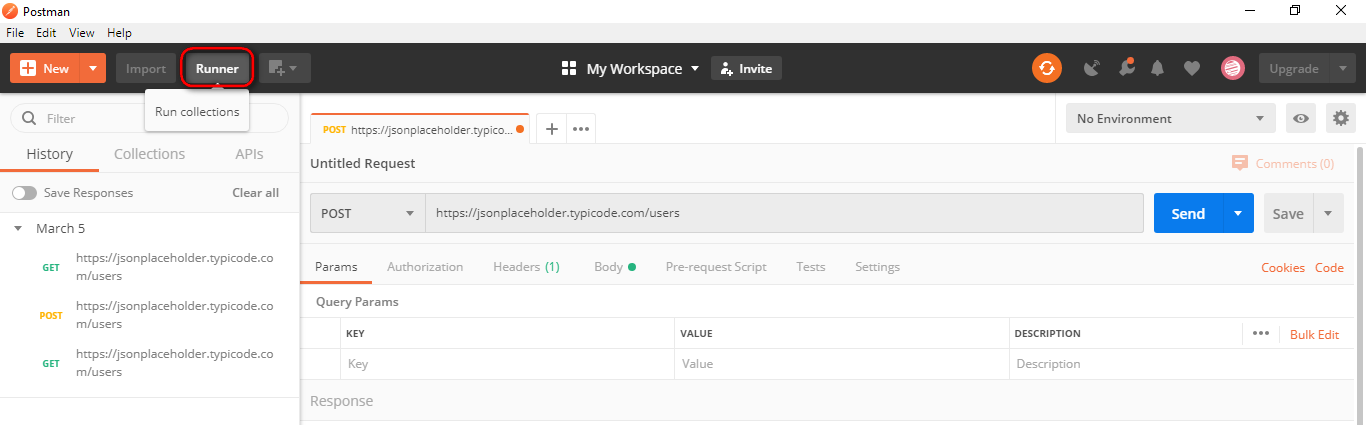Viewport: 1366px width, 425px height.
Task: Click the sync status icon
Action: pos(1046,68)
